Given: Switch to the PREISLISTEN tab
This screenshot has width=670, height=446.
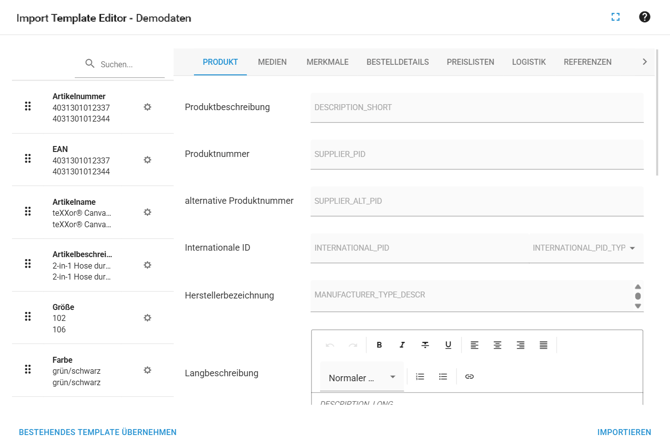Looking at the screenshot, I should tap(470, 62).
